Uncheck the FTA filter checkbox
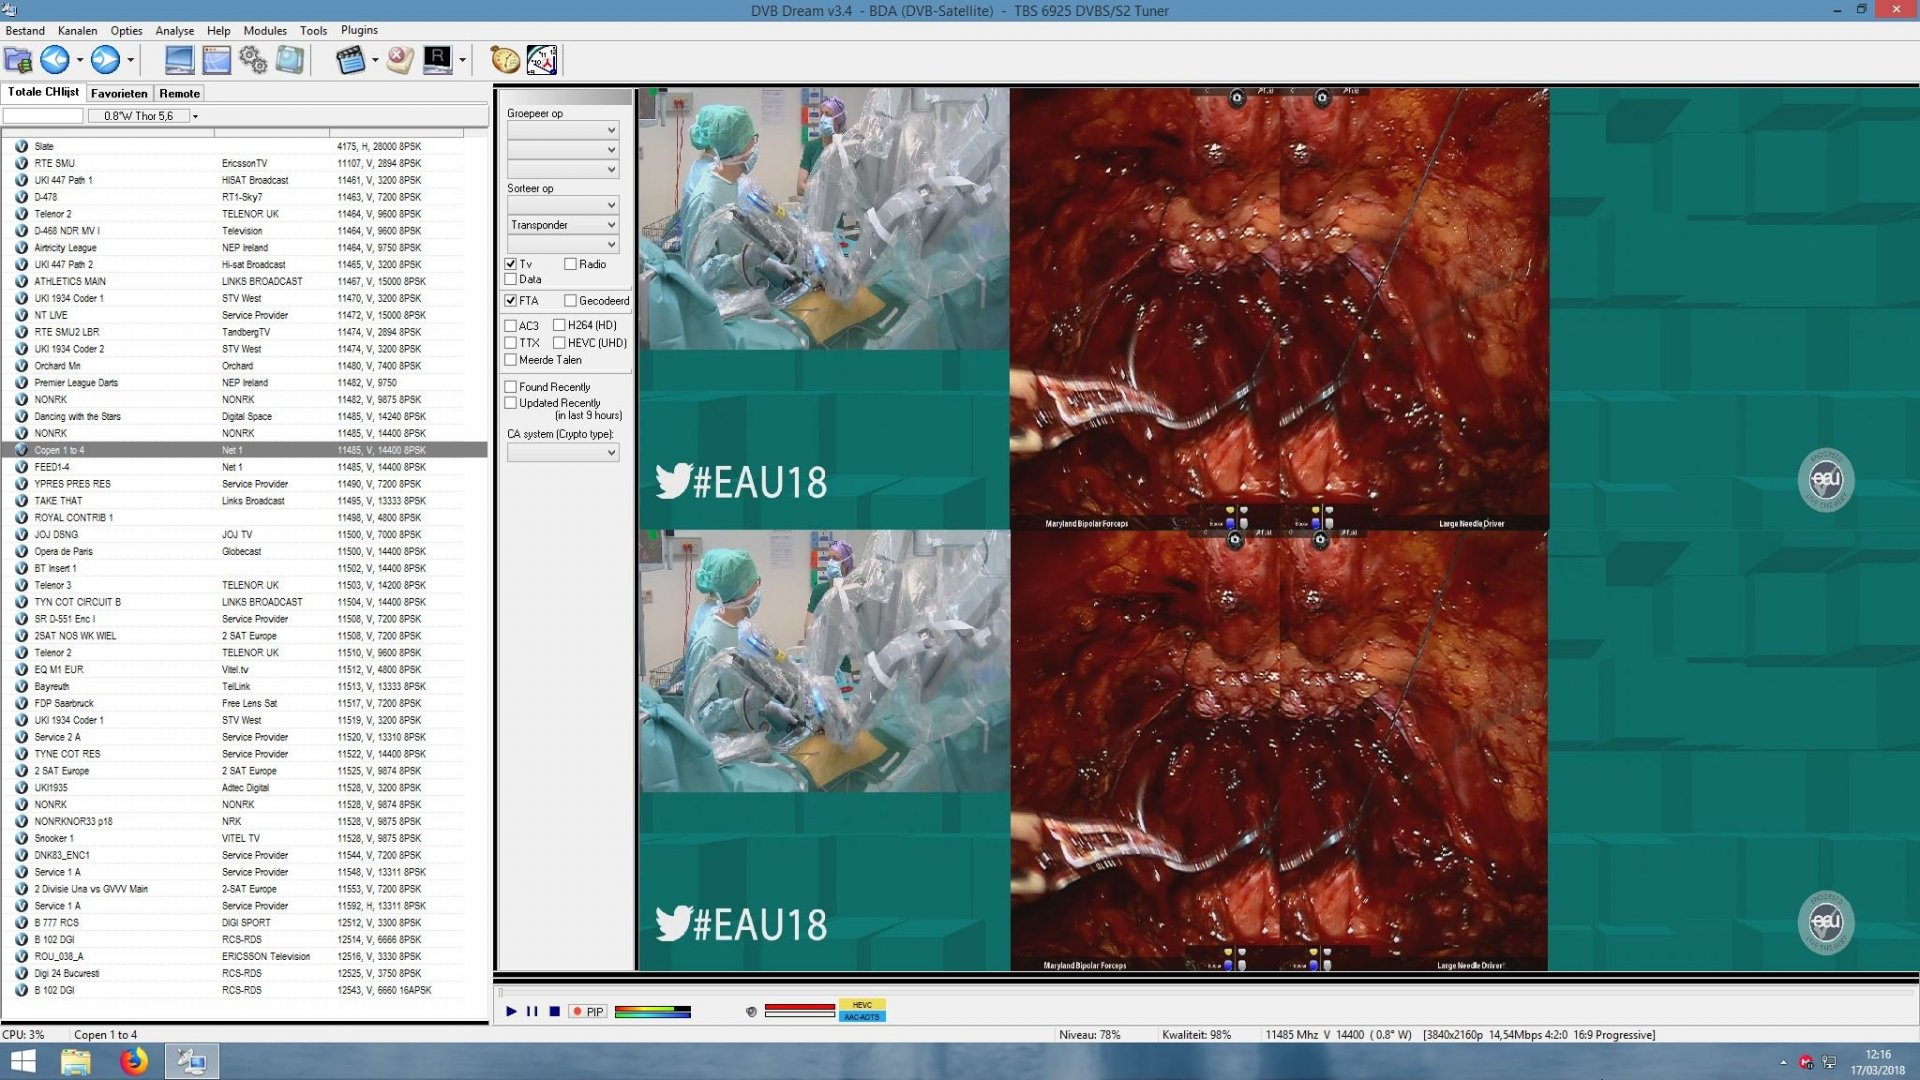Viewport: 1920px width, 1080px height. point(510,300)
